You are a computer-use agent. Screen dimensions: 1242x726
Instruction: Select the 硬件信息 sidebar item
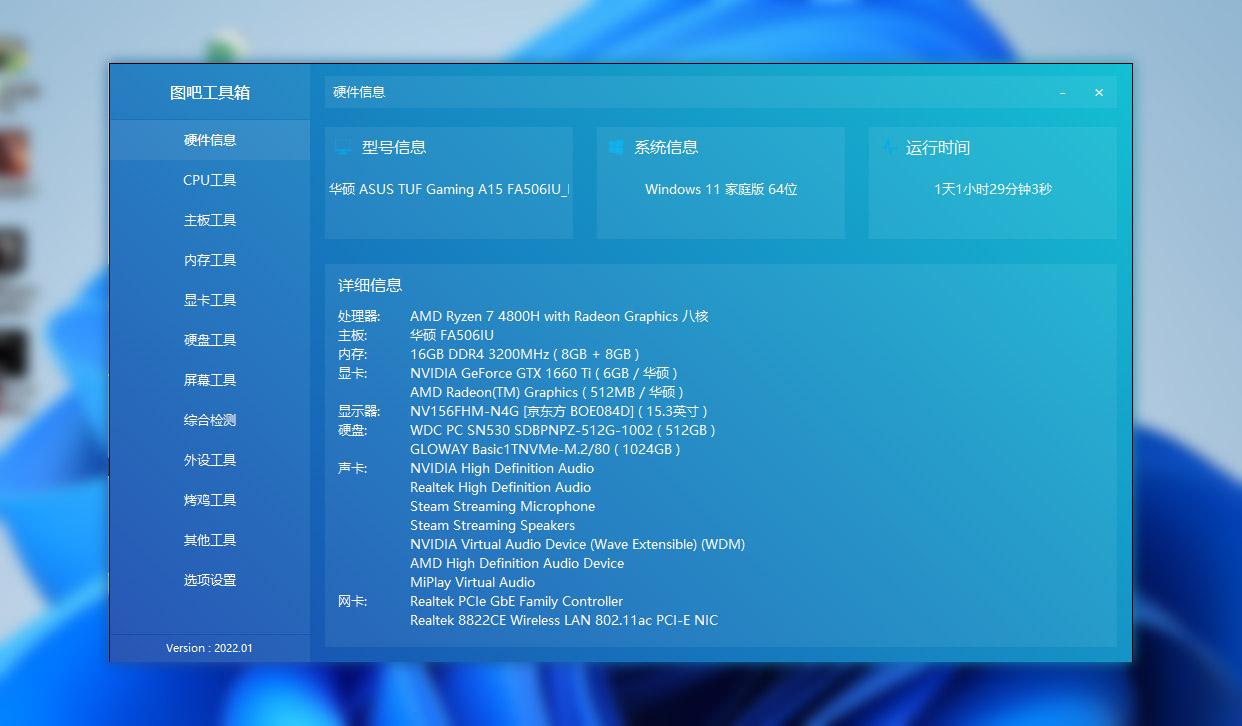210,140
